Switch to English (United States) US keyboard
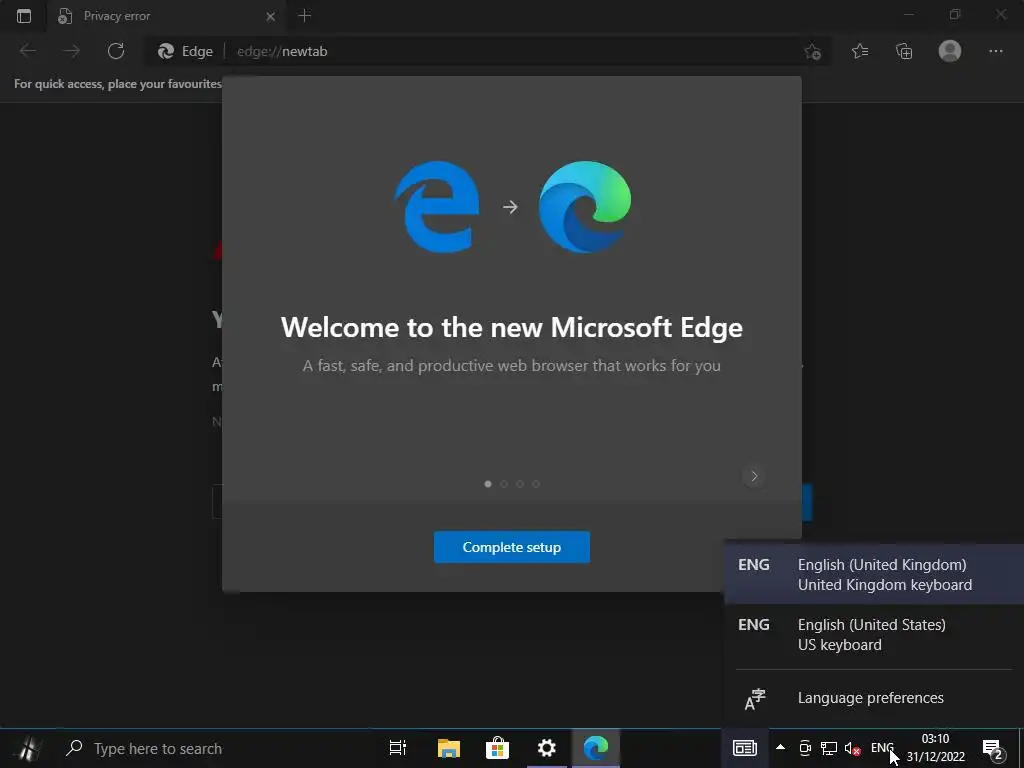This screenshot has width=1024, height=768. point(874,634)
